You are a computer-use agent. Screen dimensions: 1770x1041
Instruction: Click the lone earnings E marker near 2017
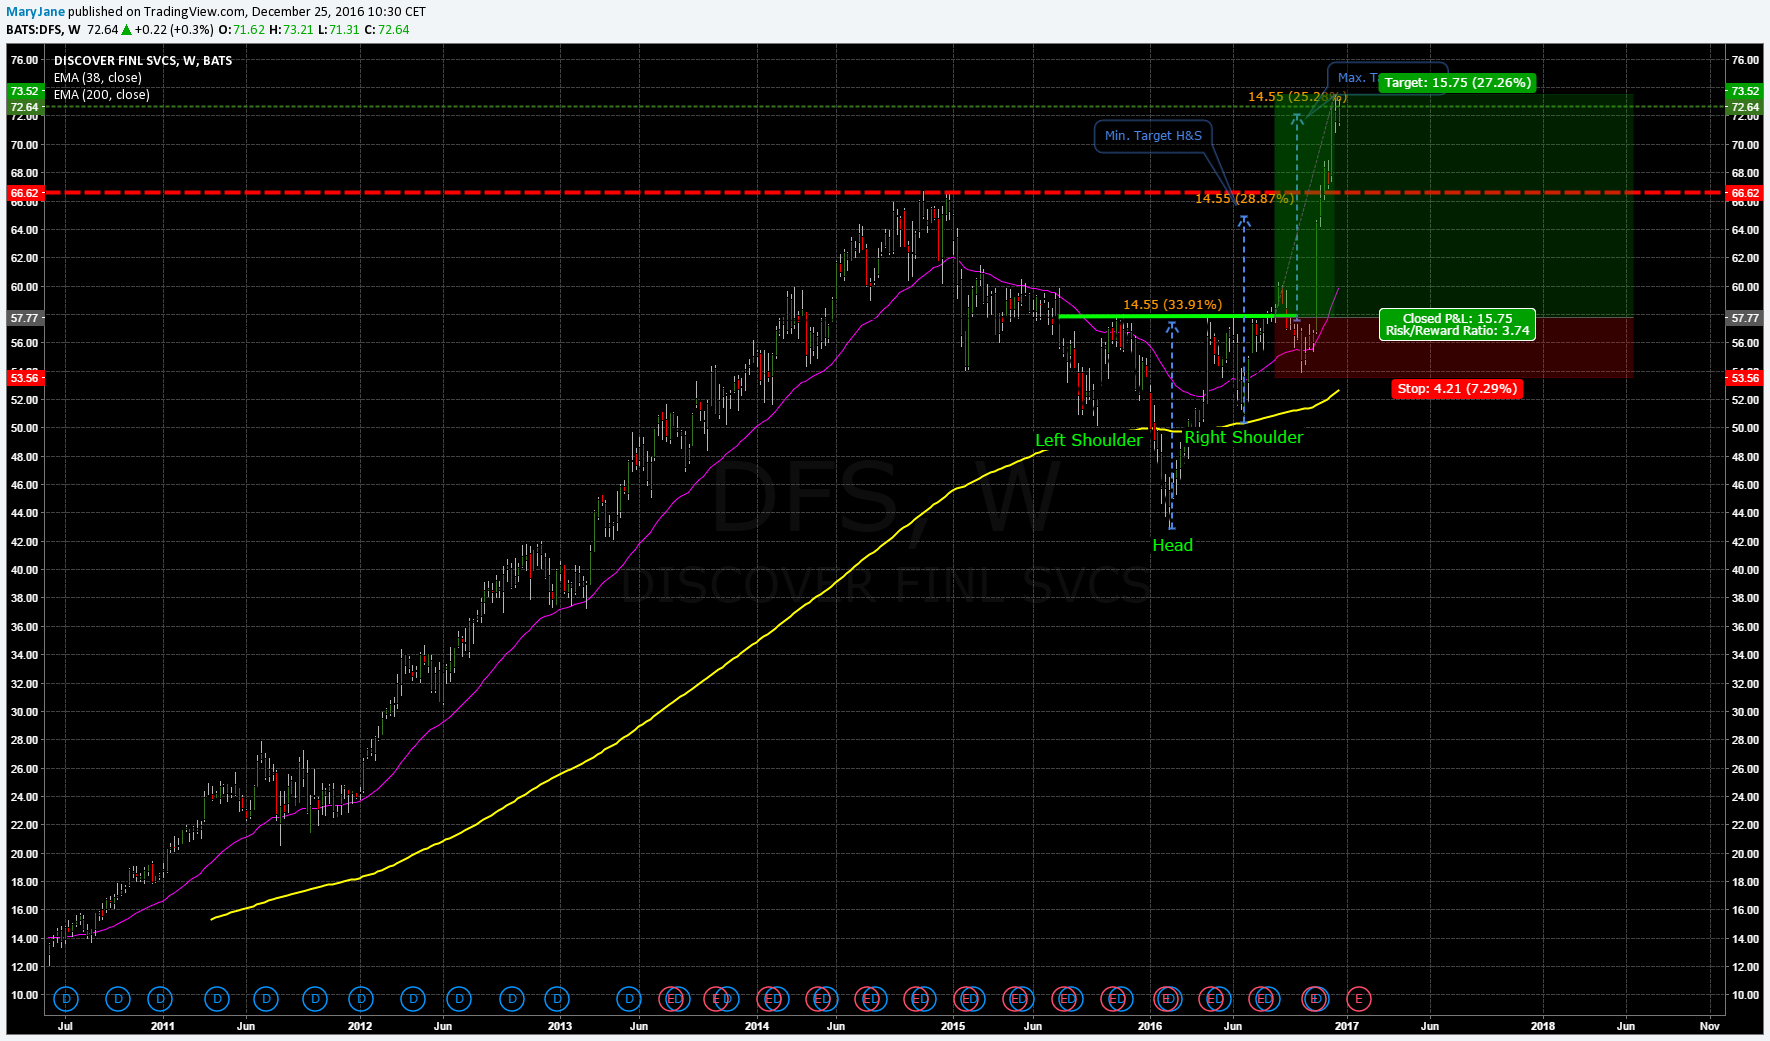(x=1358, y=998)
